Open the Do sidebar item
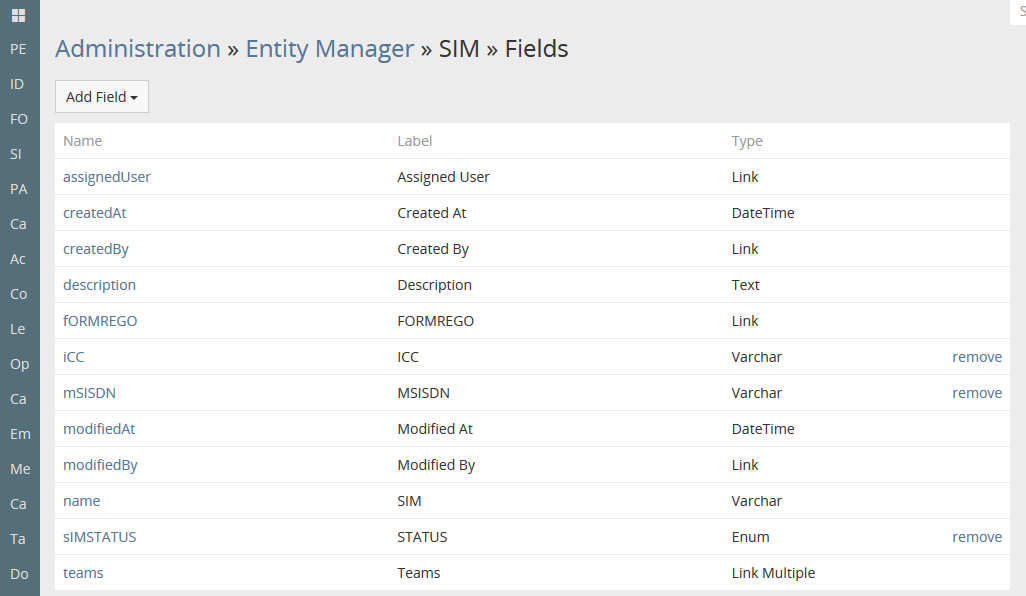This screenshot has height=596, width=1026. (x=19, y=574)
